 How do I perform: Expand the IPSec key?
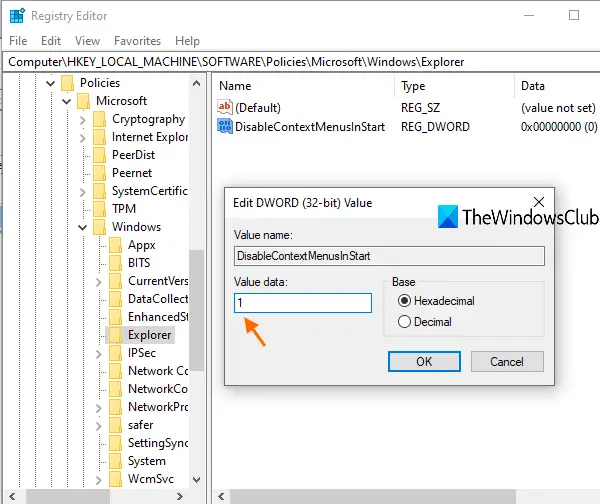[x=99, y=354]
